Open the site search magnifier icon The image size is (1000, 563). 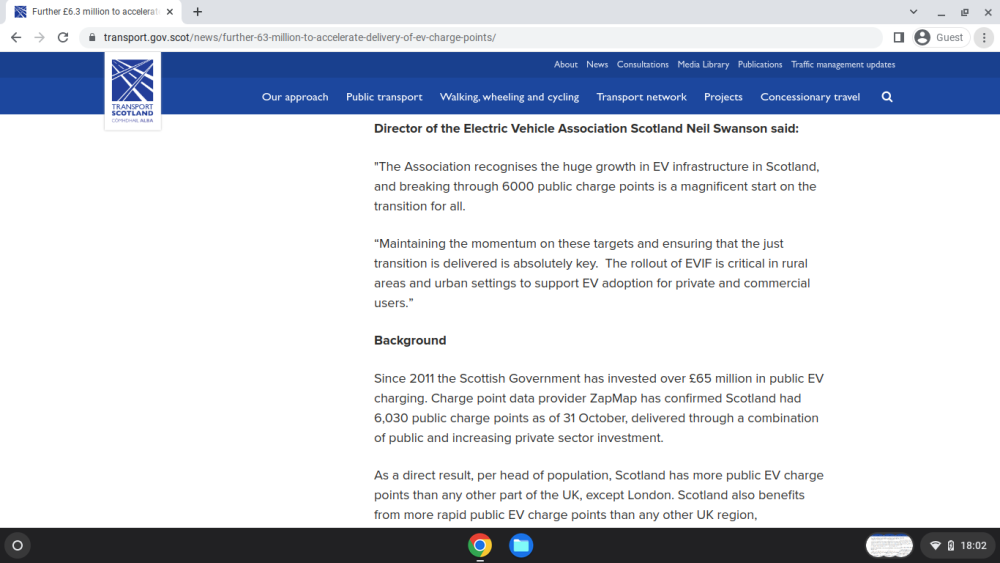887,97
